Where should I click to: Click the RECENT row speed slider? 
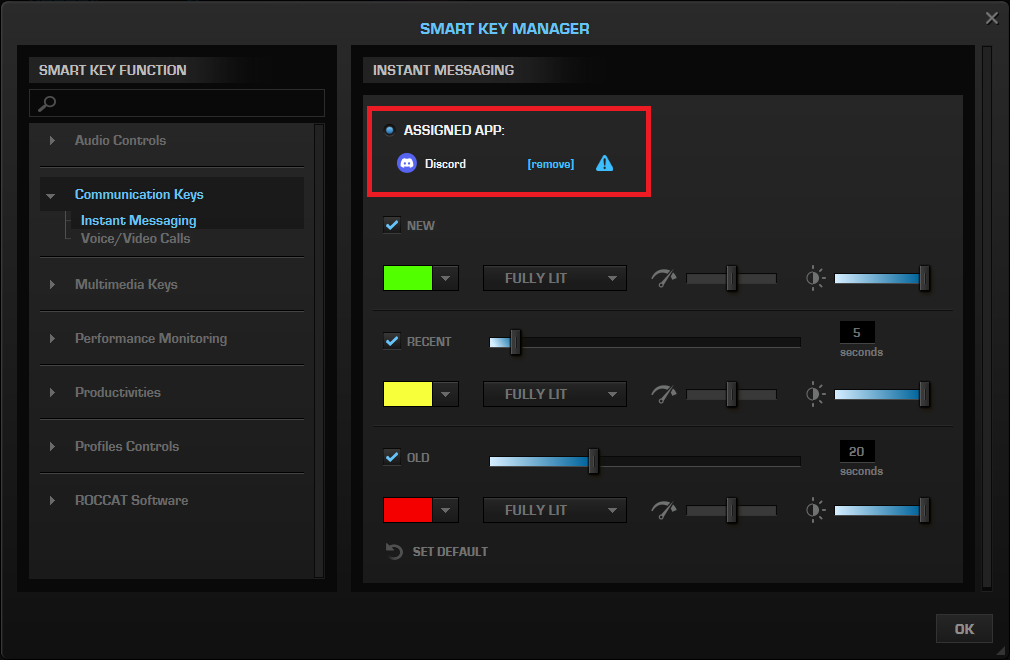[731, 394]
